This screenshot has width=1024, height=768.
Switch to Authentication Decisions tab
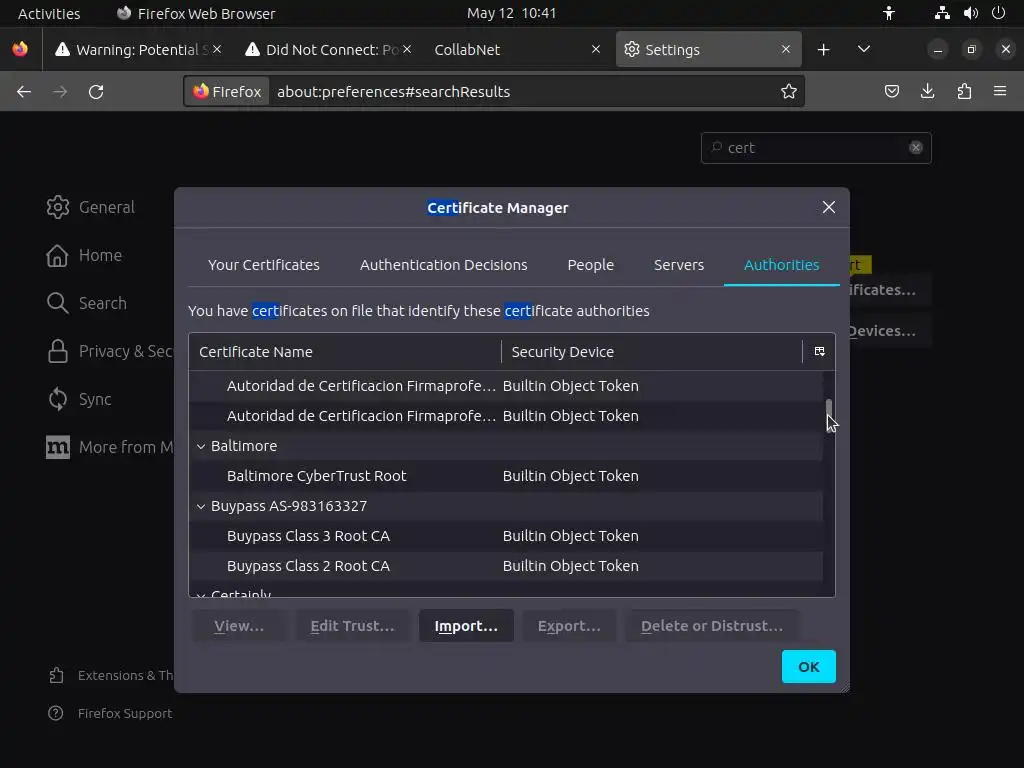(x=443, y=264)
